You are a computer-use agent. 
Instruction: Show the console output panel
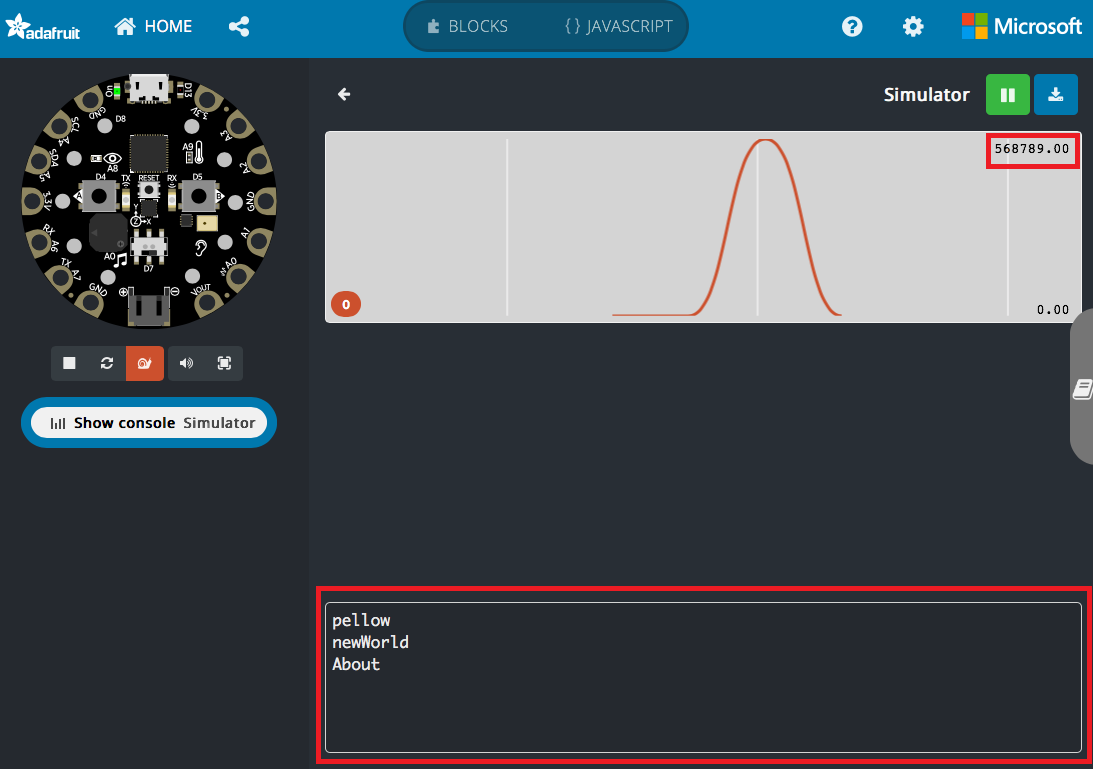148,422
